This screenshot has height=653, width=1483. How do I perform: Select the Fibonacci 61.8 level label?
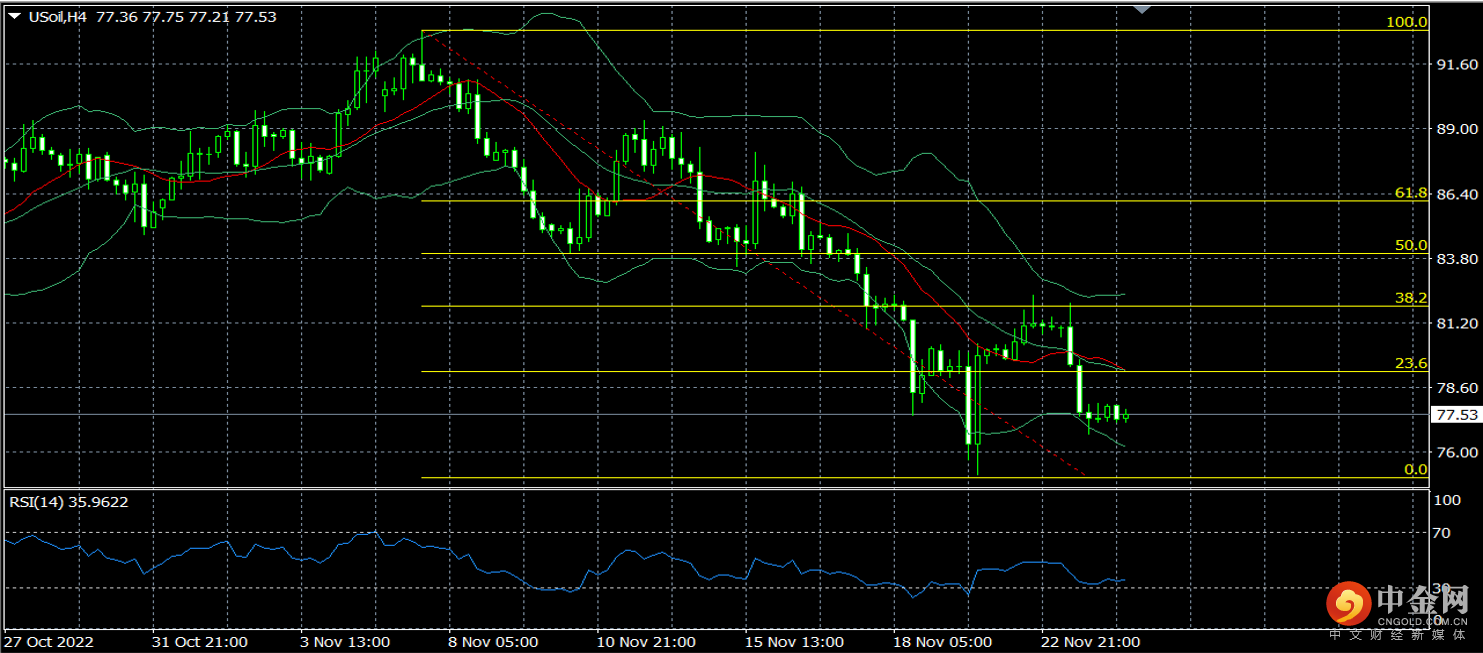[x=1411, y=192]
